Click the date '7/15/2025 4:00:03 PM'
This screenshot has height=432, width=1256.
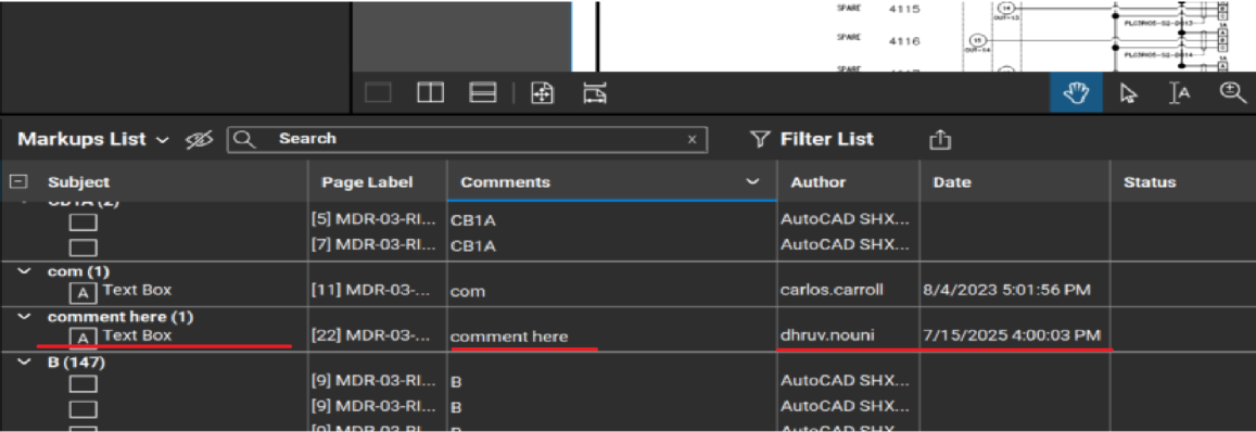(1011, 336)
